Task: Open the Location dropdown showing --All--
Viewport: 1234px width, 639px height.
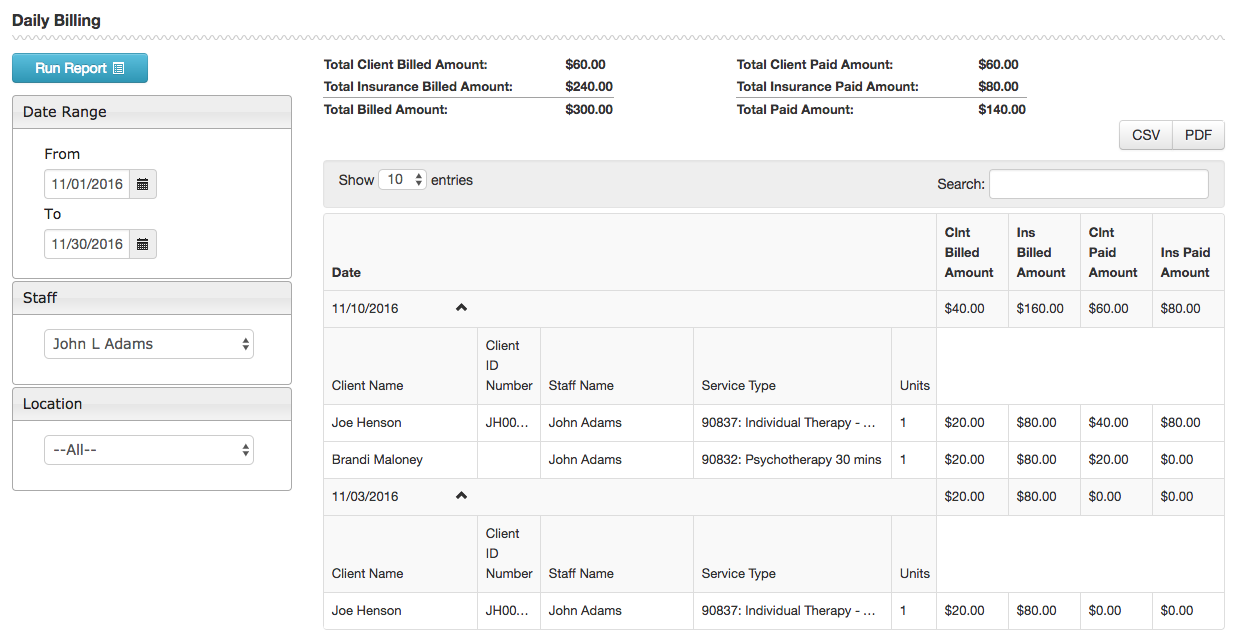Action: pos(149,450)
